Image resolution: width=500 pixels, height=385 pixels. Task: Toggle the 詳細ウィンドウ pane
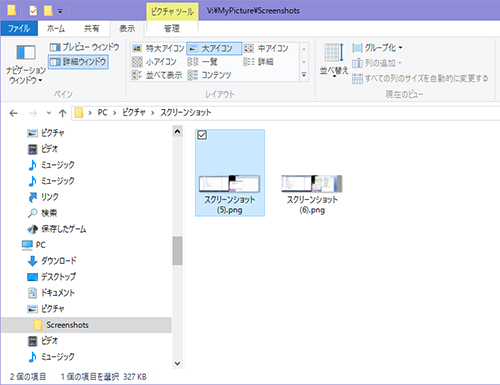[x=78, y=62]
